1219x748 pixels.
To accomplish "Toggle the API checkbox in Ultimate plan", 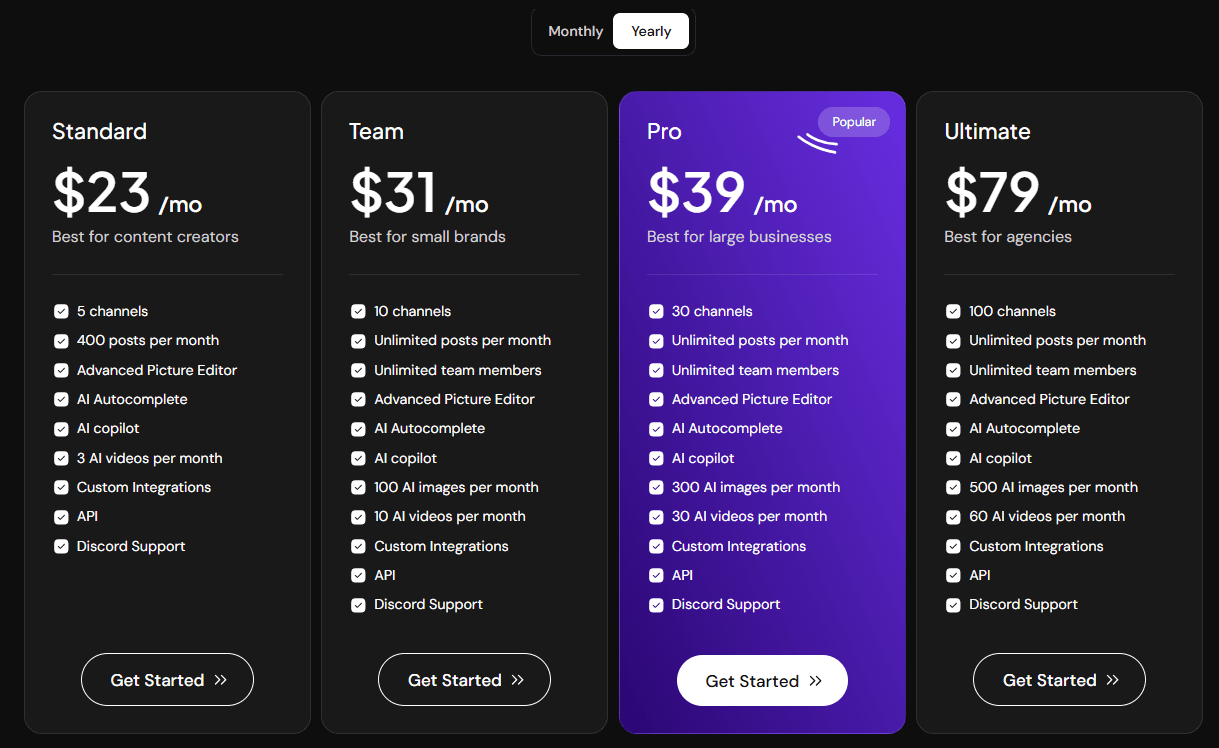I will 953,575.
